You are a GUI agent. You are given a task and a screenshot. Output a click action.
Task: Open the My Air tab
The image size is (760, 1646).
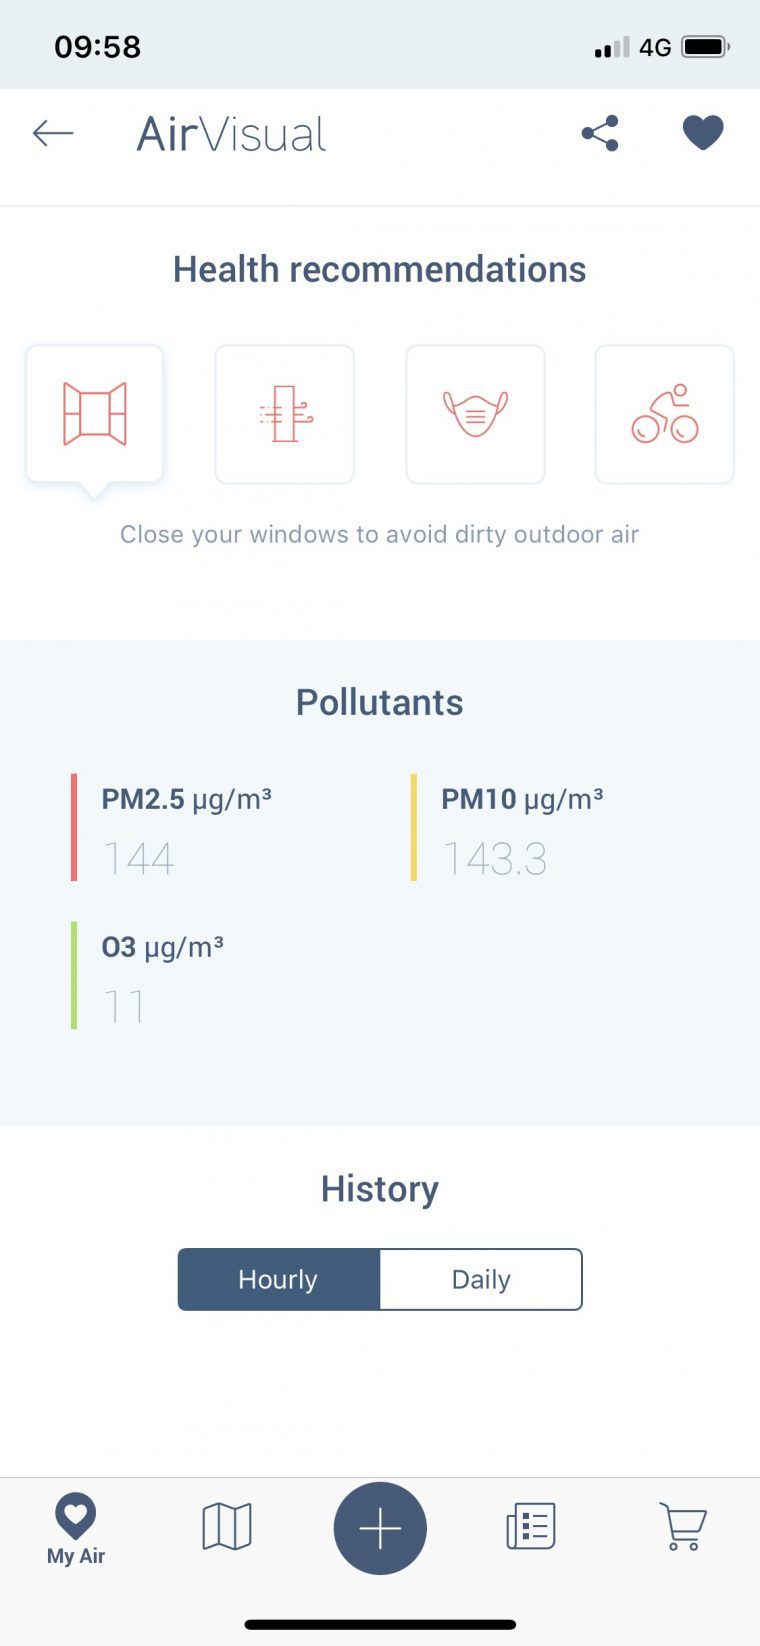tap(76, 1529)
